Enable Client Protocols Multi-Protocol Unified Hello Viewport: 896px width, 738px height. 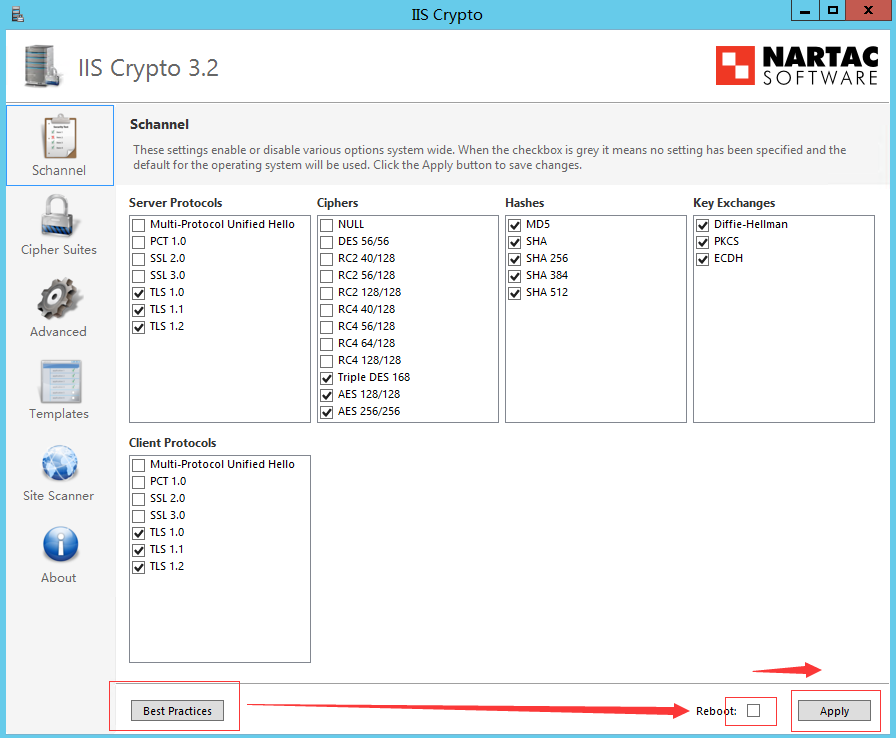pyautogui.click(x=138, y=465)
